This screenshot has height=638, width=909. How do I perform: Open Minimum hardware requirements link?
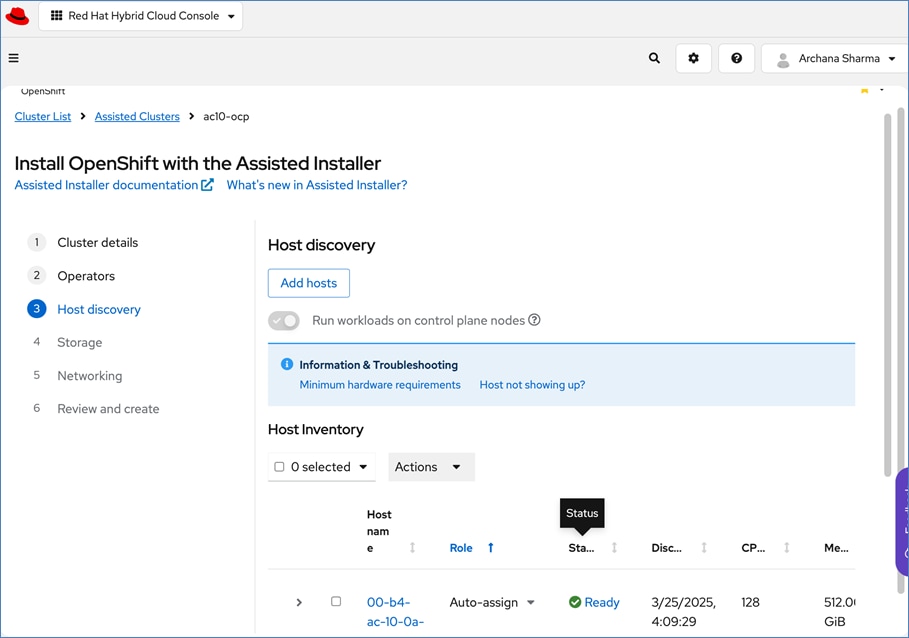[x=380, y=385]
